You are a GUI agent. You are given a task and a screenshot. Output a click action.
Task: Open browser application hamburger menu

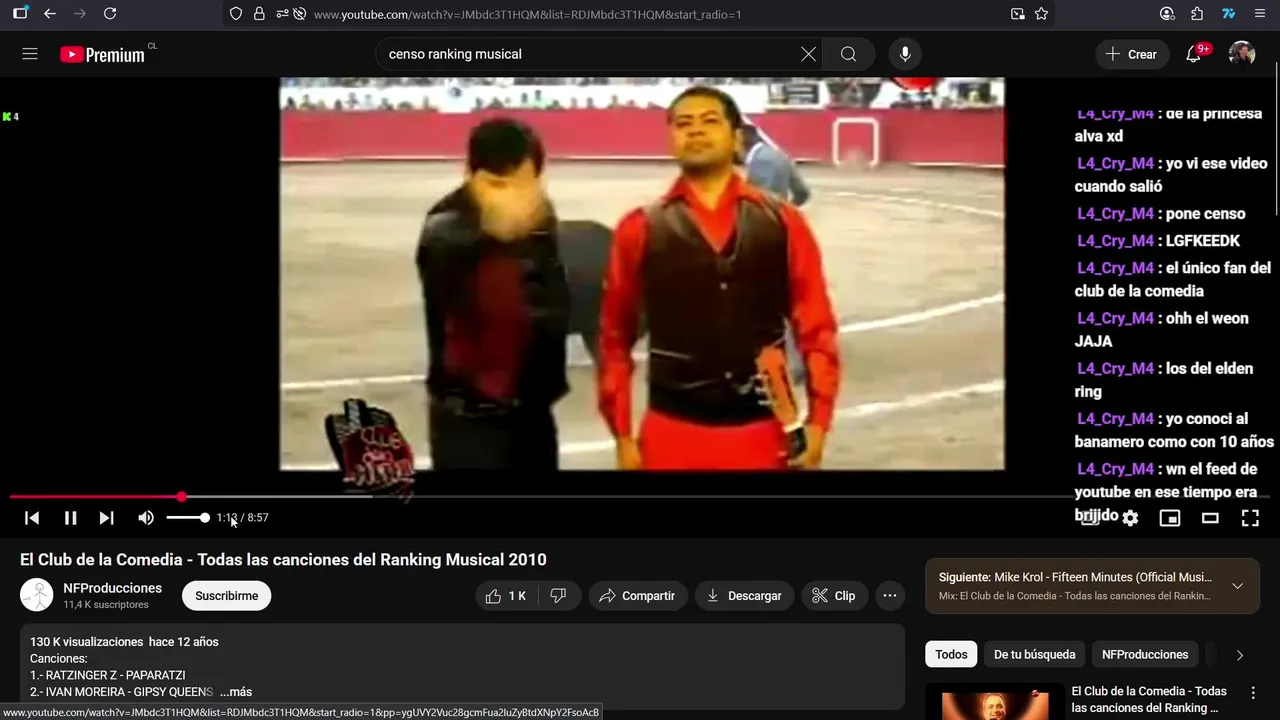1259,14
